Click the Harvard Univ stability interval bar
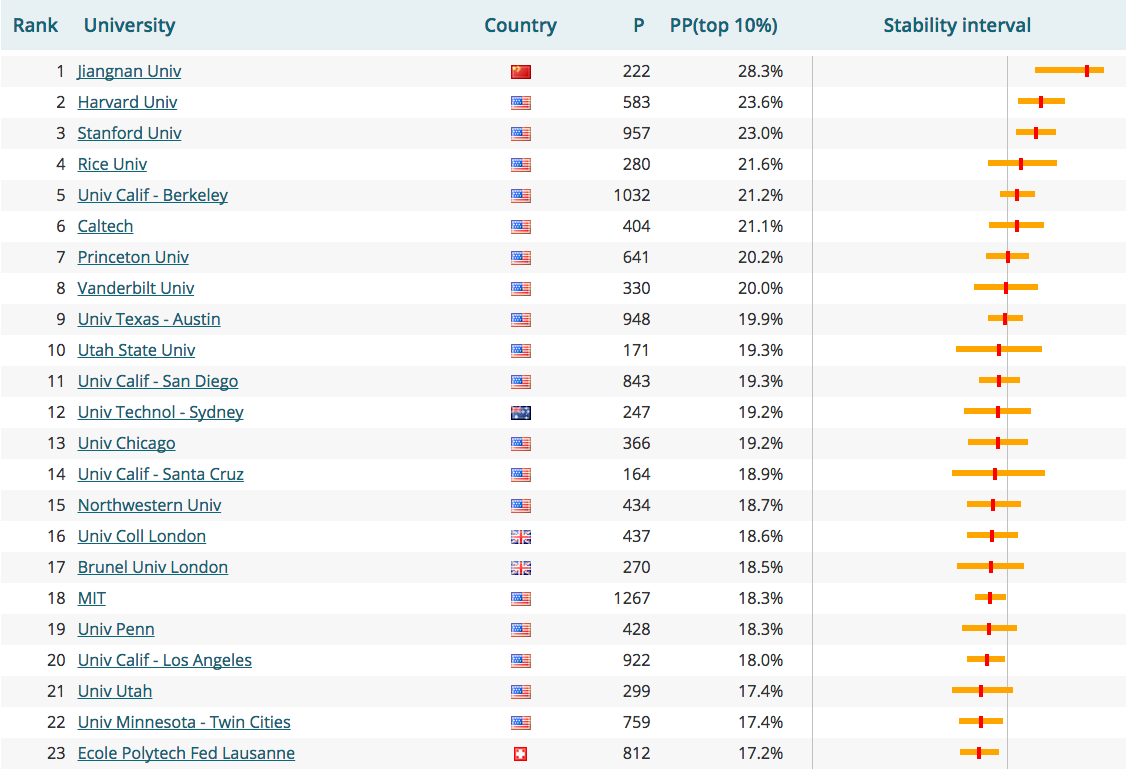Screen dimensions: 1126x769 (1041, 101)
